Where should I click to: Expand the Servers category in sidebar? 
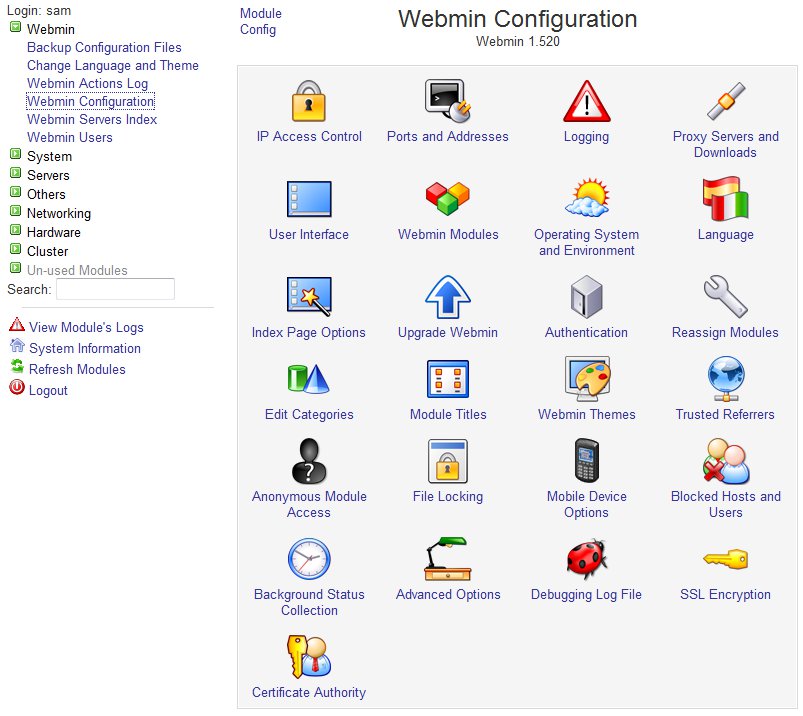(16, 173)
